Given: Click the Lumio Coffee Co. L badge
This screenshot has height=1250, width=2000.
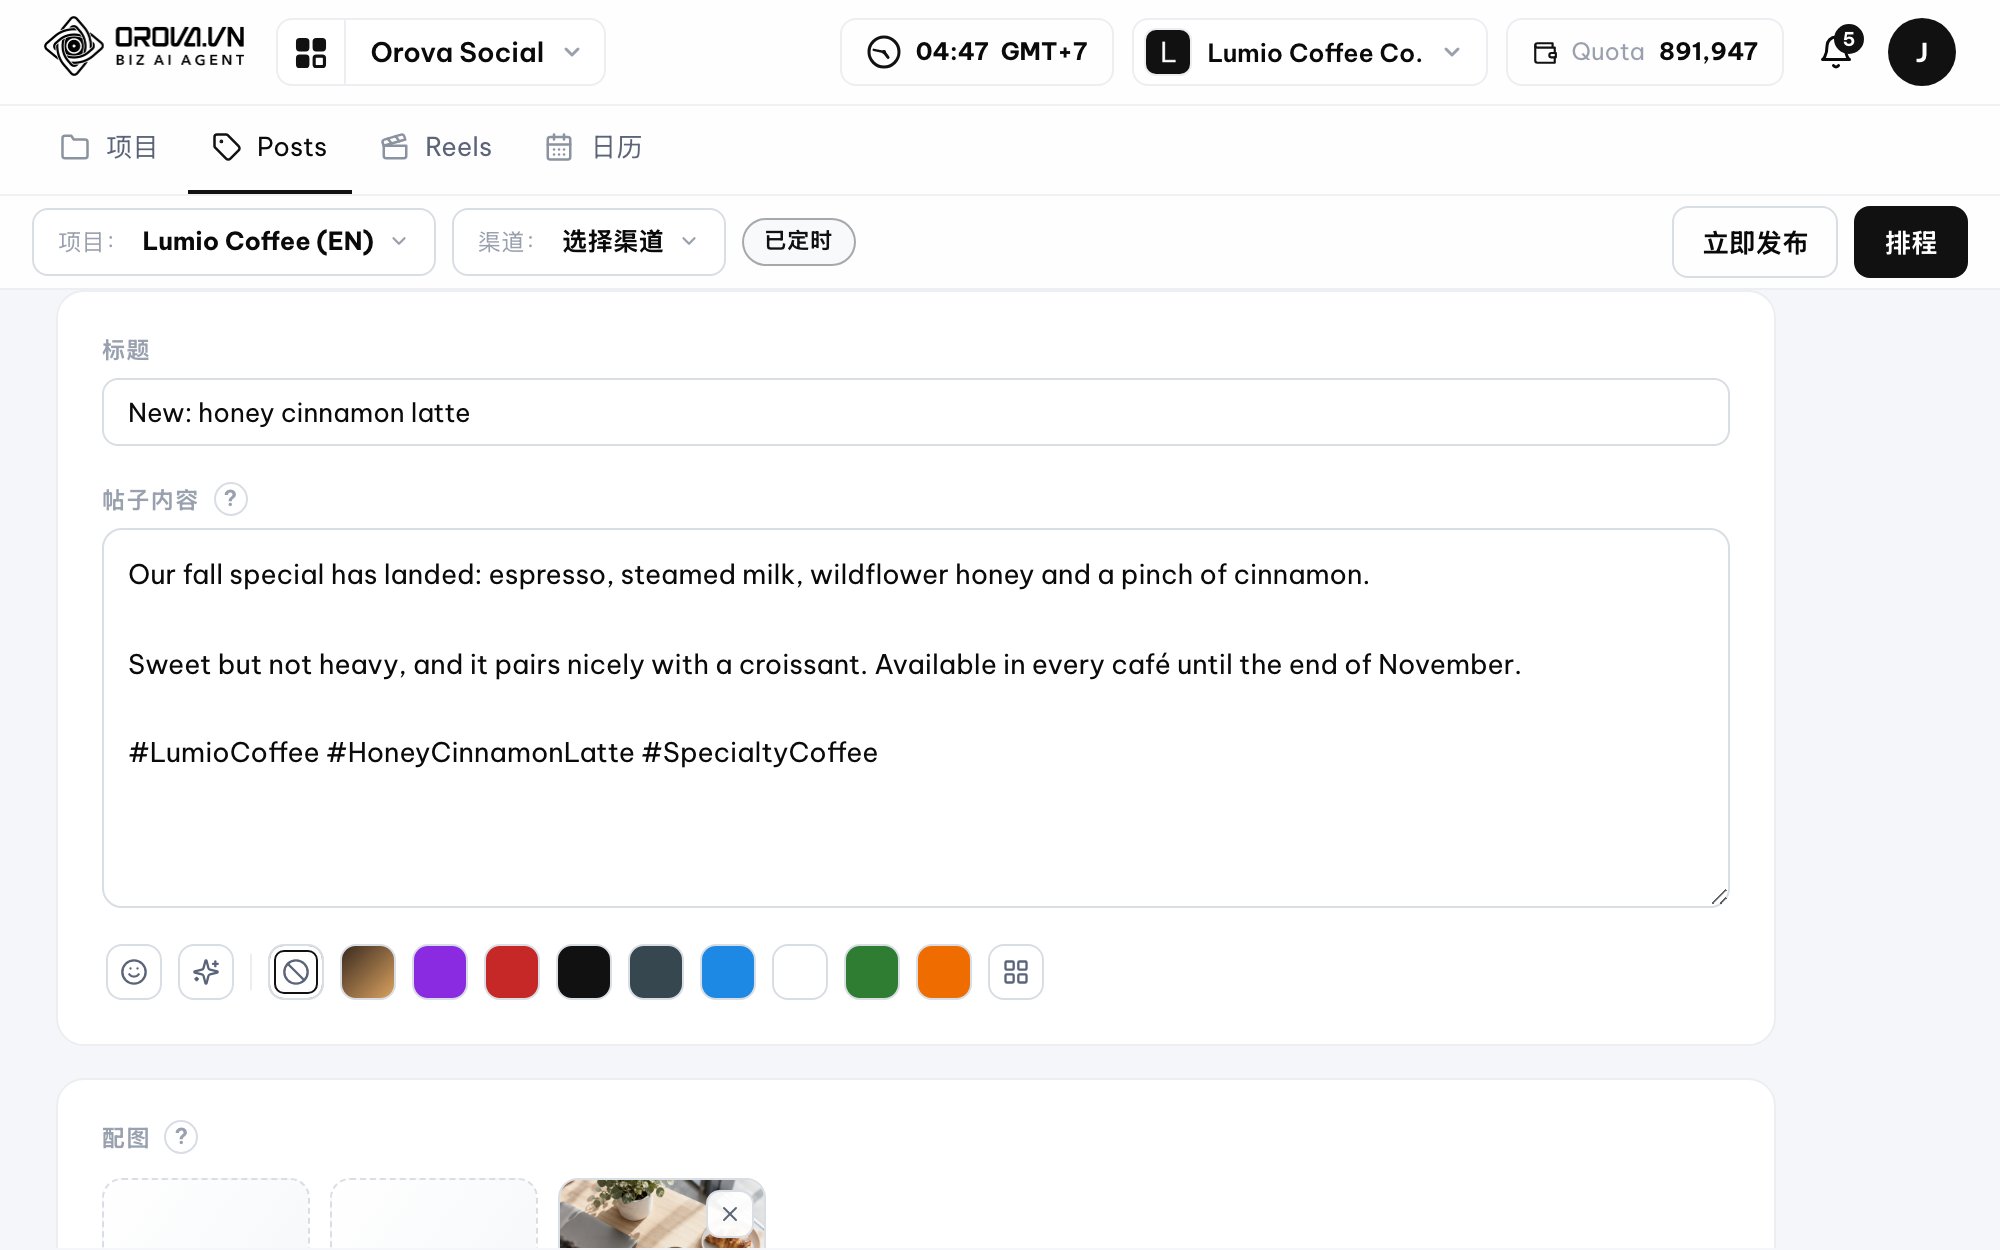Looking at the screenshot, I should click(x=1168, y=52).
